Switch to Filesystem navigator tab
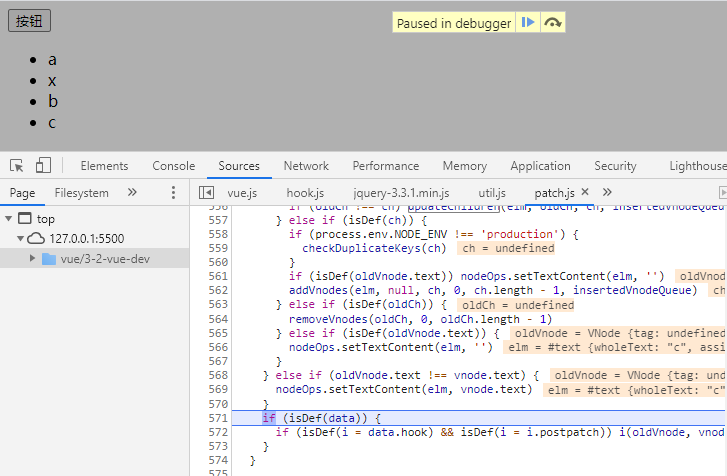The height and width of the screenshot is (476, 727). [x=82, y=193]
